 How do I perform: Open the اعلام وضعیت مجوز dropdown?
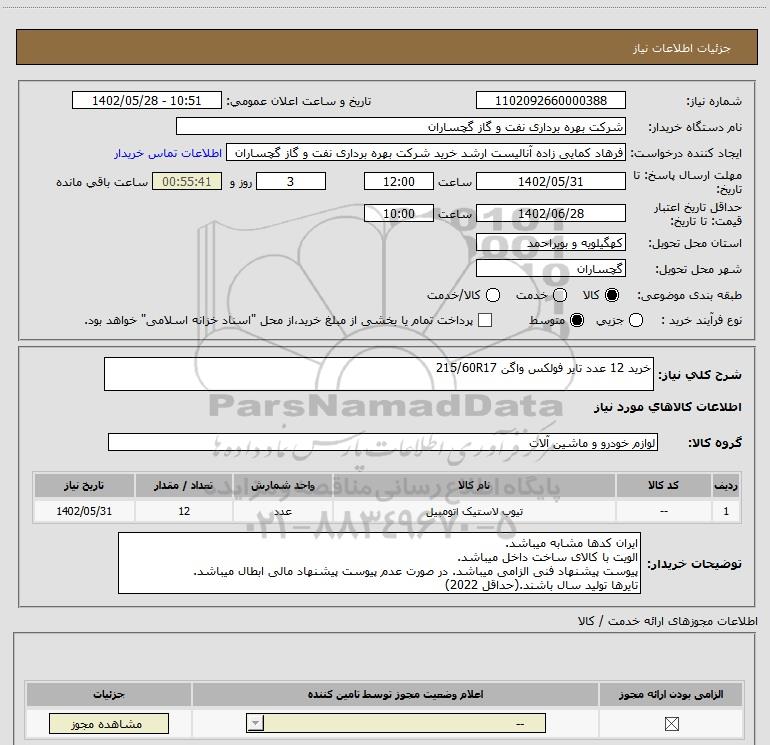396,723
